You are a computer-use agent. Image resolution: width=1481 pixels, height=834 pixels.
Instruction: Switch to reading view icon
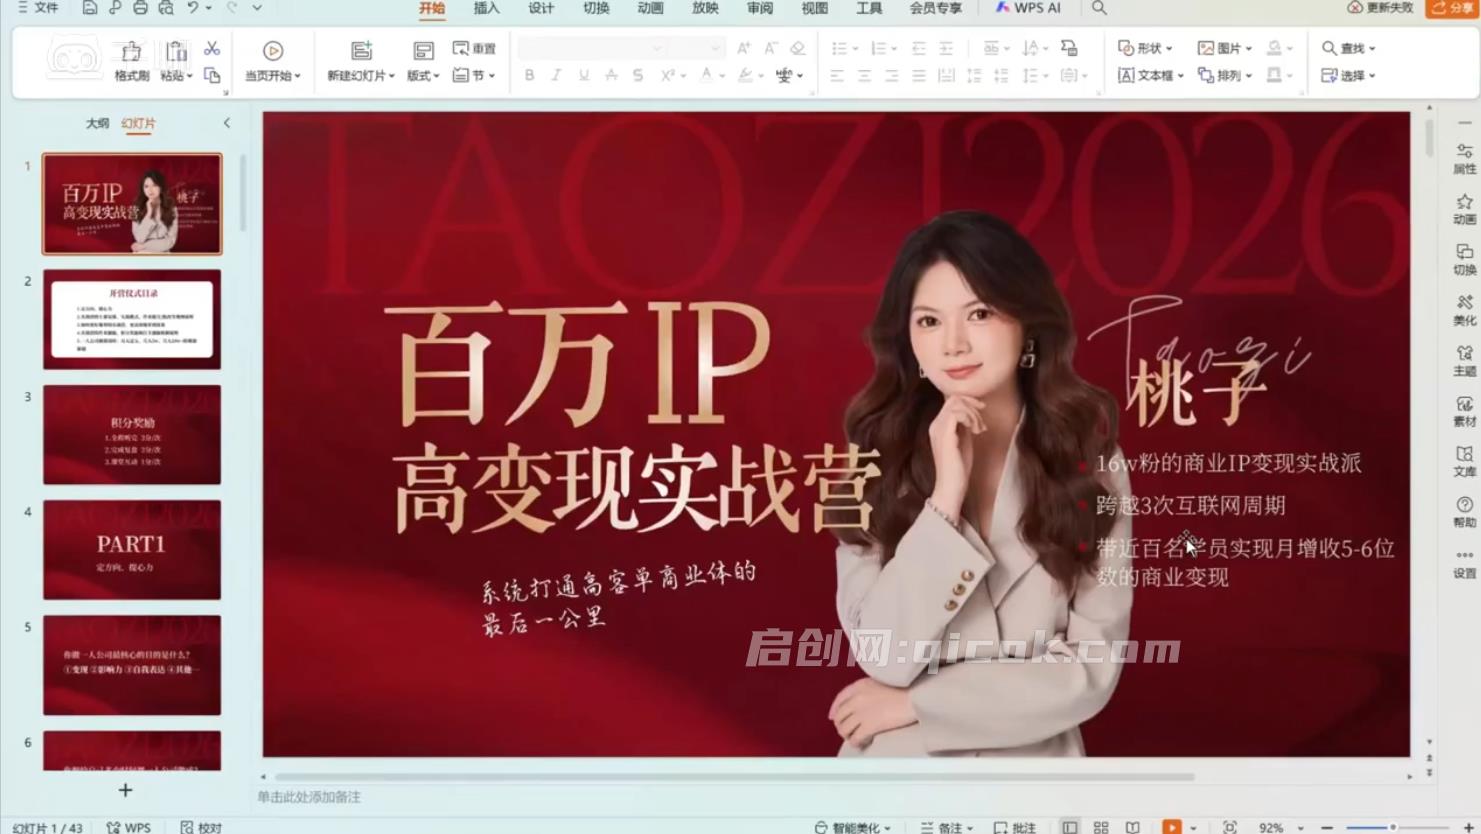[1132, 827]
